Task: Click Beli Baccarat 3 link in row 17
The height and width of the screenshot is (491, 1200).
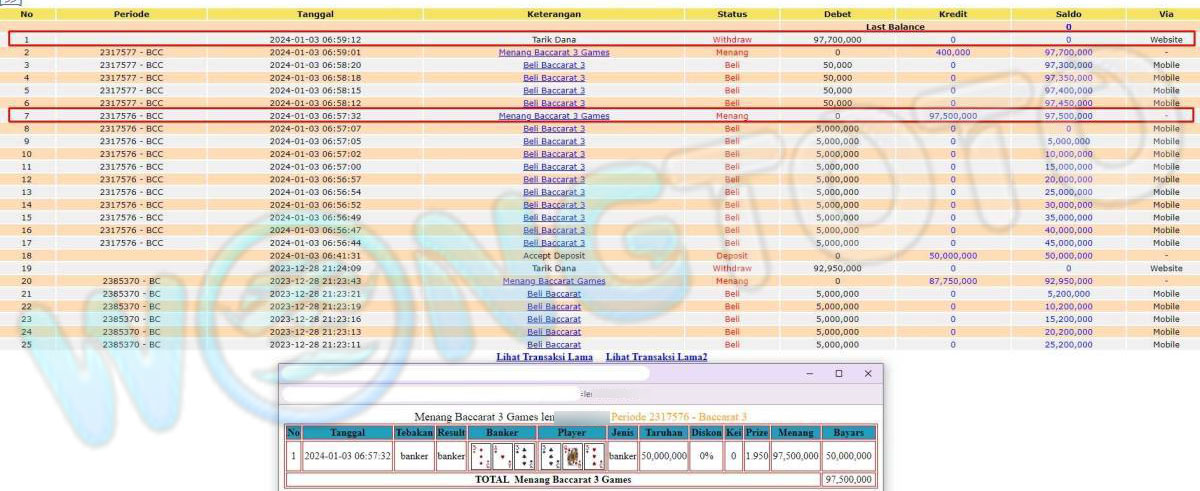Action: 554,243
